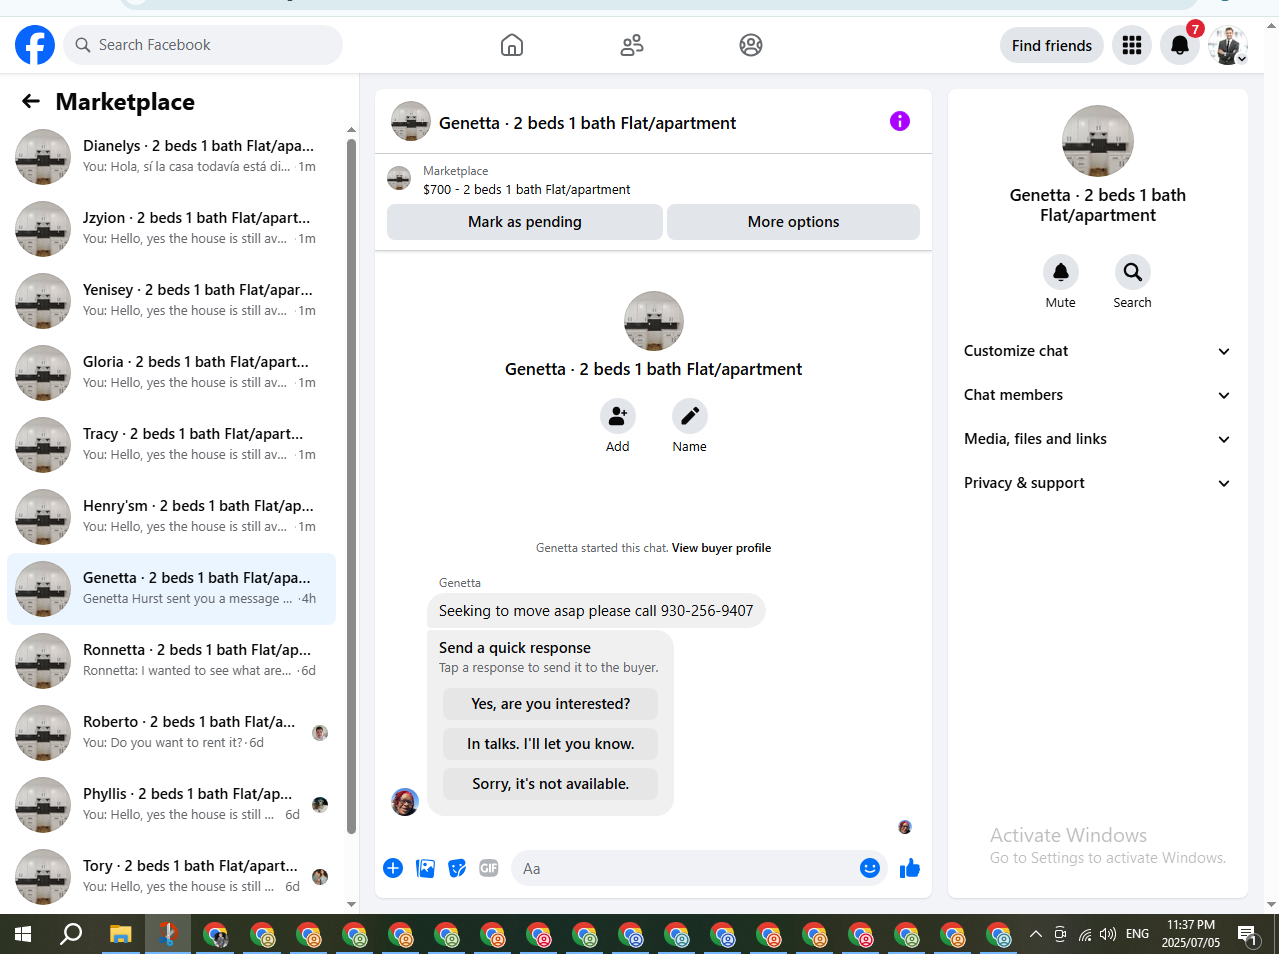Open Windows taskbar search
Screen dimensions: 1279x954
[71, 934]
